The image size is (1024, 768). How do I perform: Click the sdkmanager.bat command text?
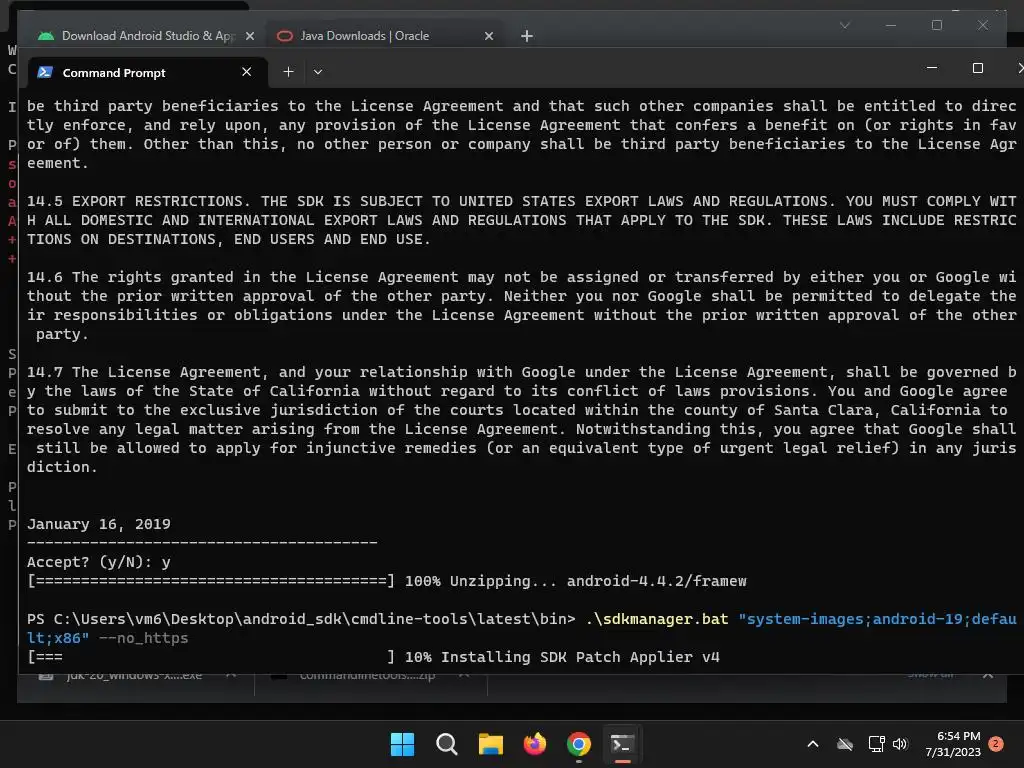click(x=657, y=619)
